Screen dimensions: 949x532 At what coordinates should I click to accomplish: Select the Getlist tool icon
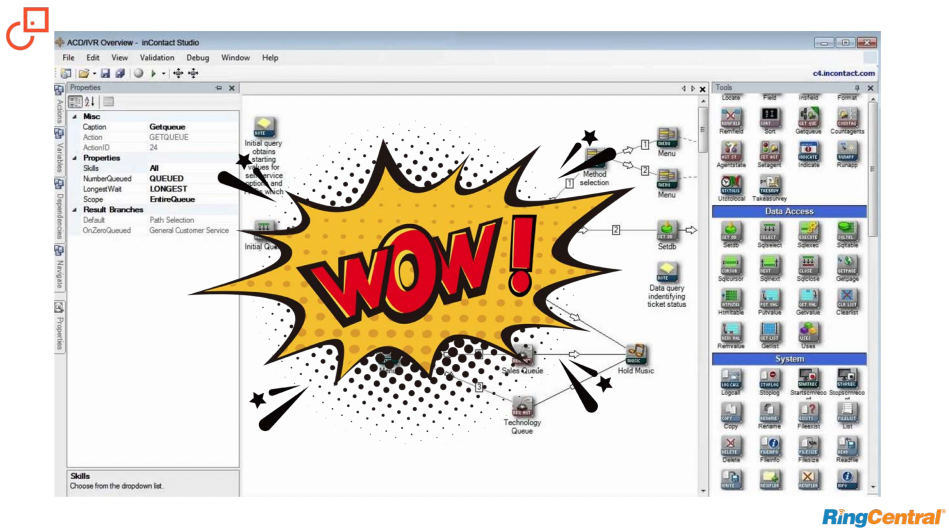(x=769, y=332)
